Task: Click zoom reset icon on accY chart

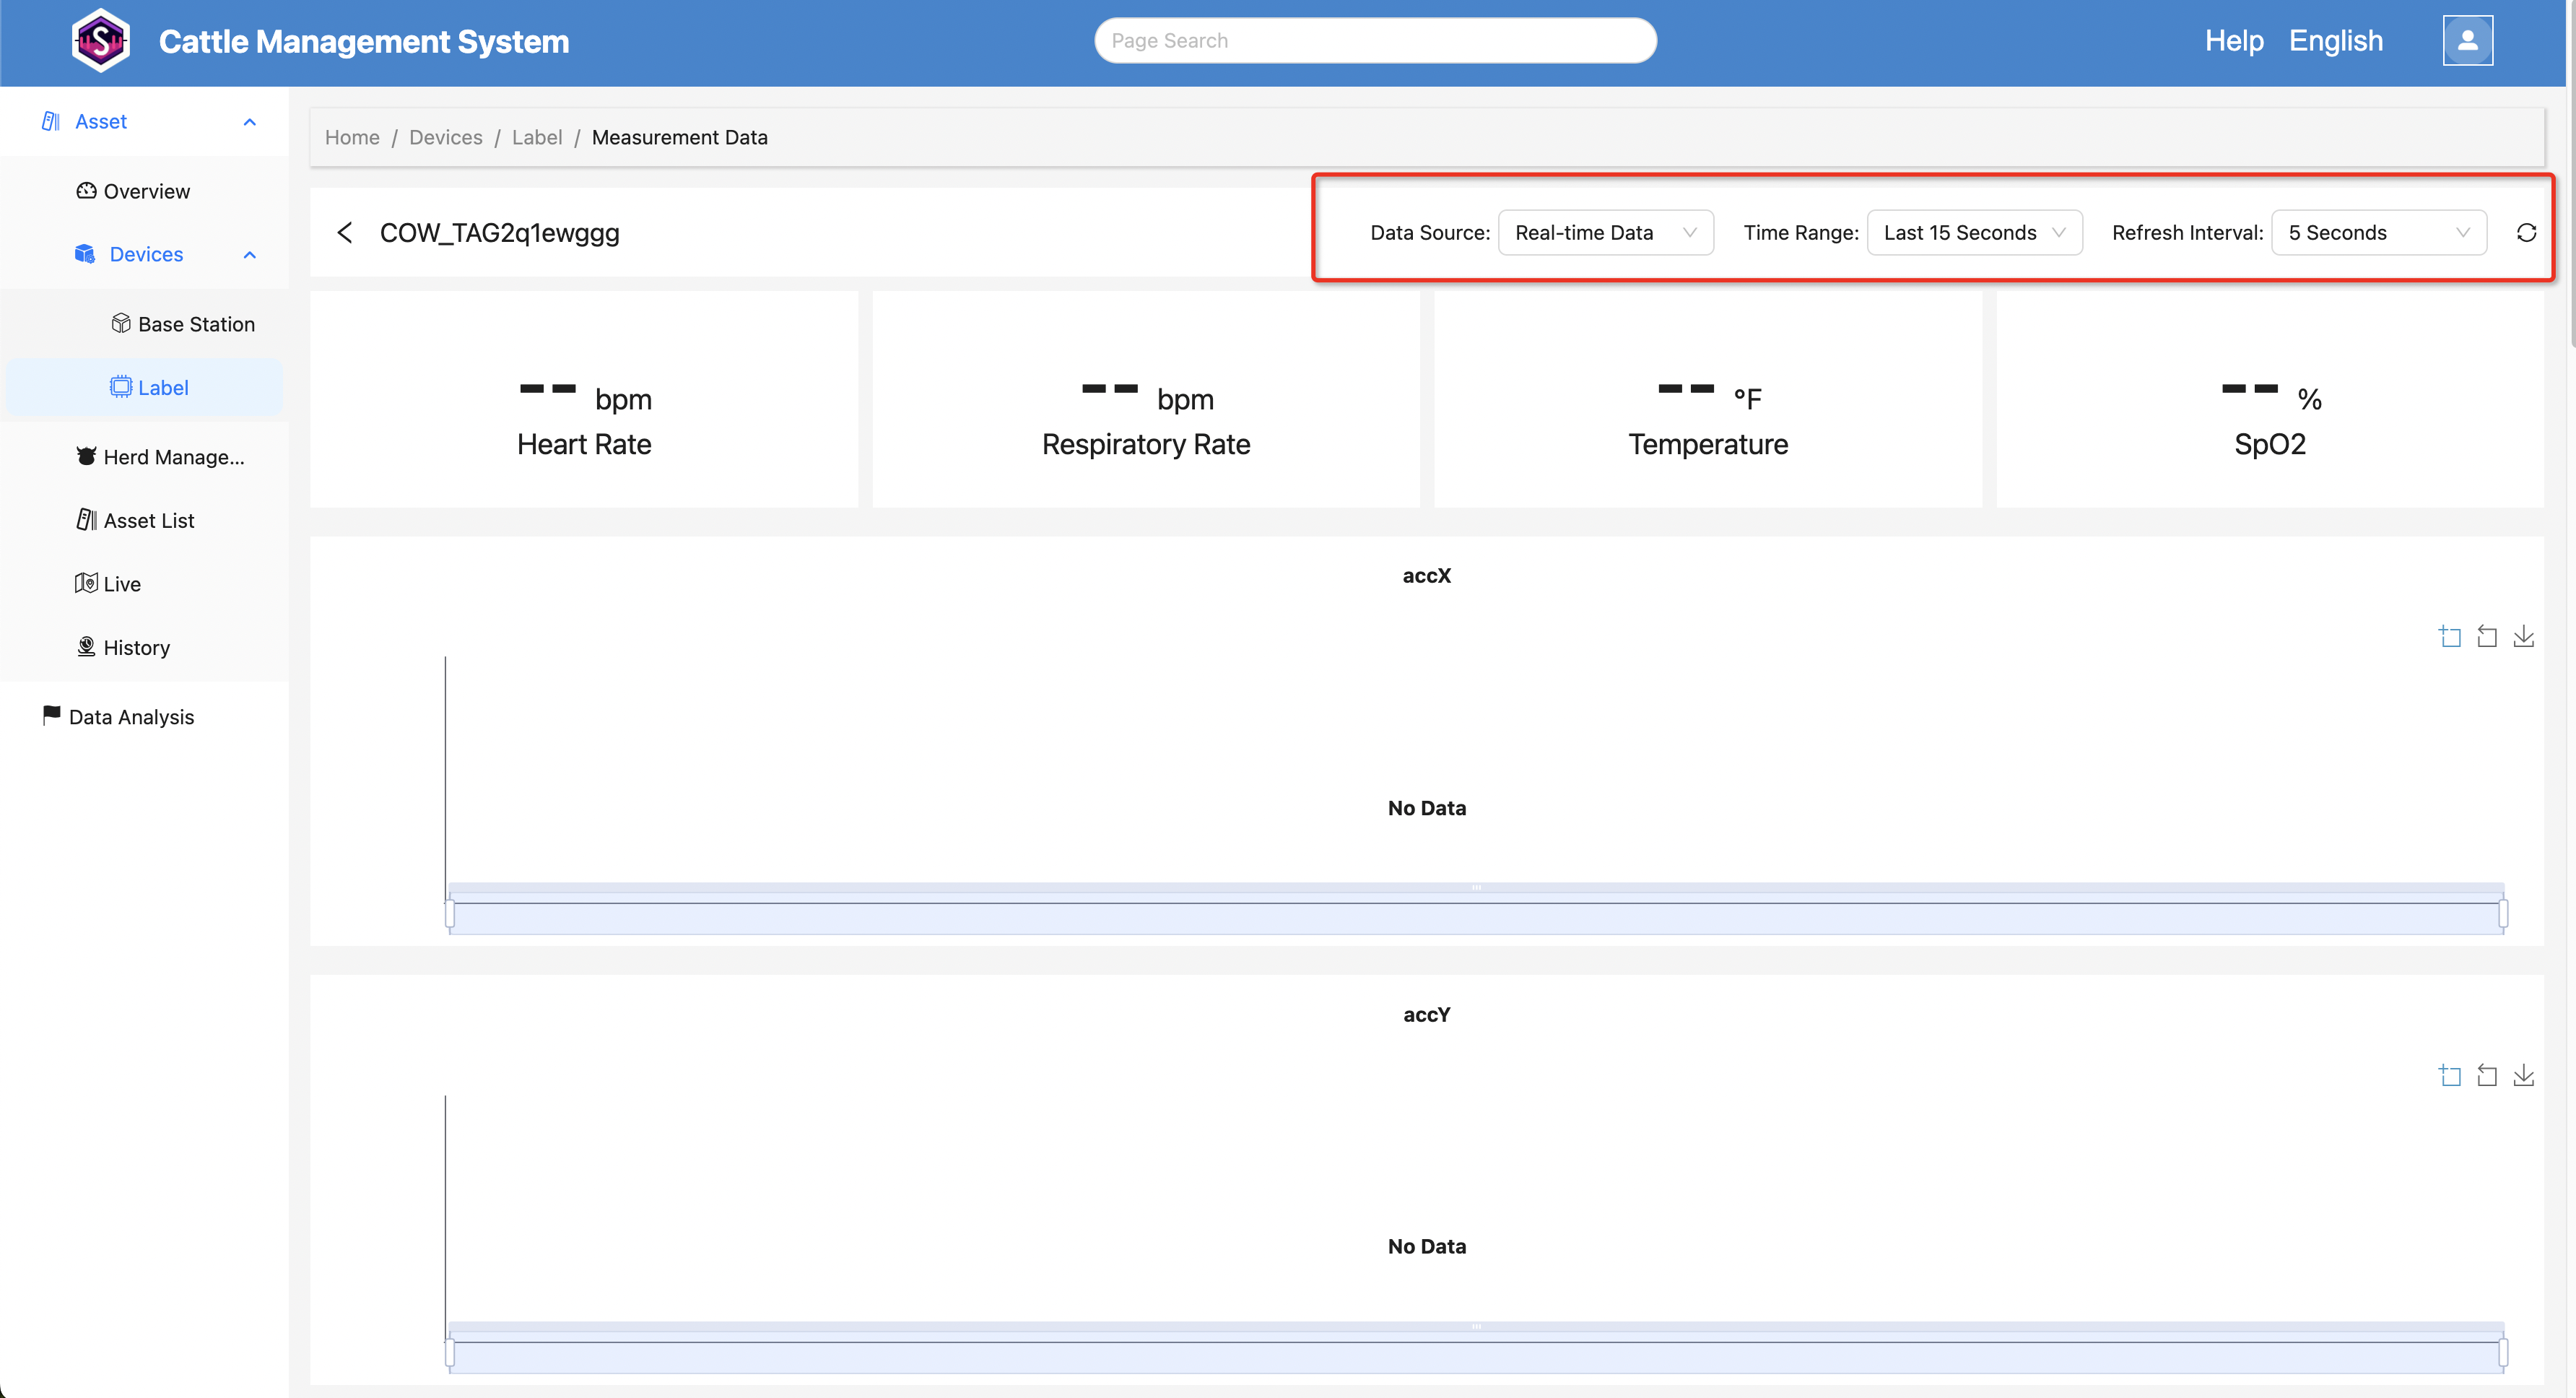Action: tap(2487, 1075)
